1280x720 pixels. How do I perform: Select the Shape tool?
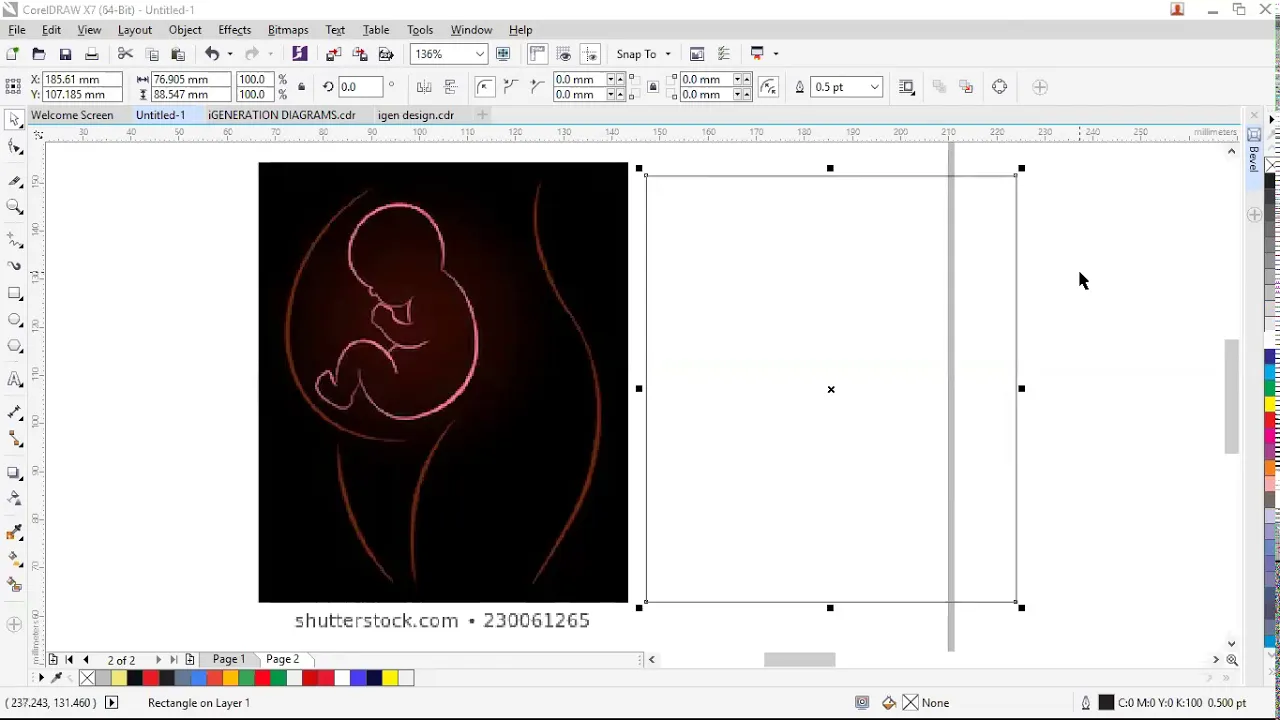14,148
